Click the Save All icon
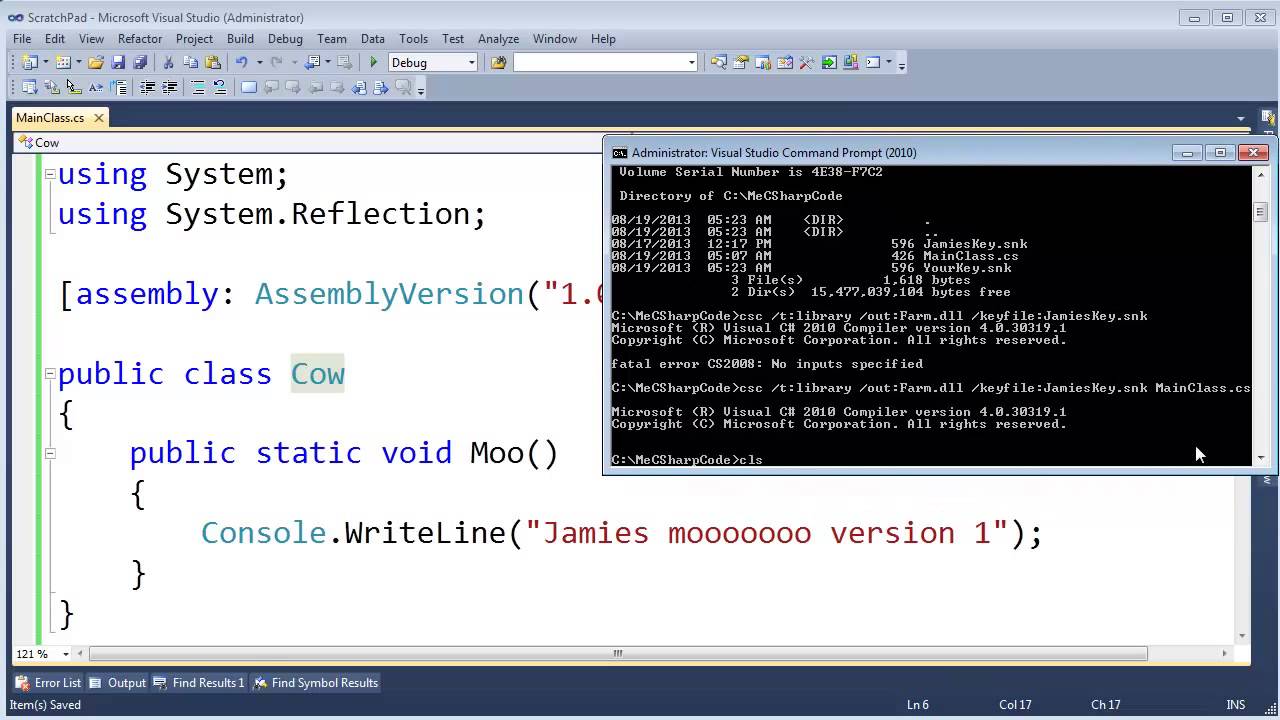 140,62
